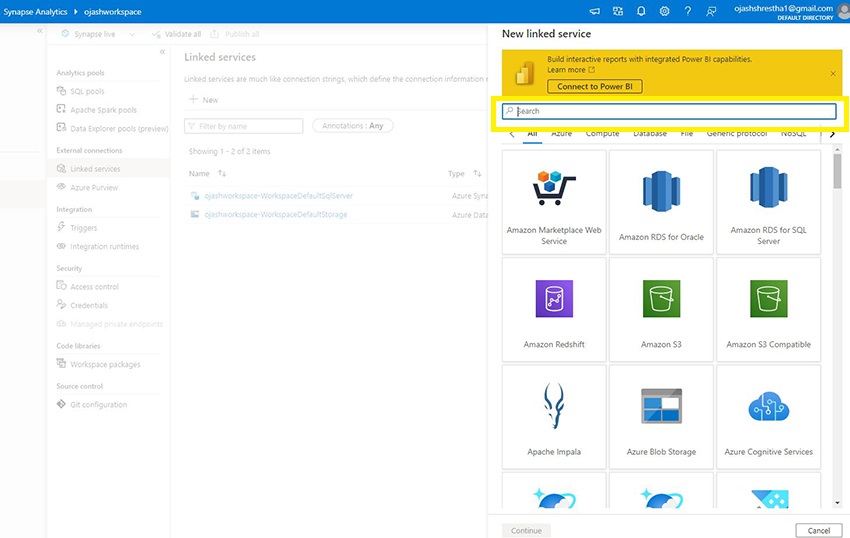Open the Learn more link in banner
This screenshot has width=850, height=538.
(571, 70)
